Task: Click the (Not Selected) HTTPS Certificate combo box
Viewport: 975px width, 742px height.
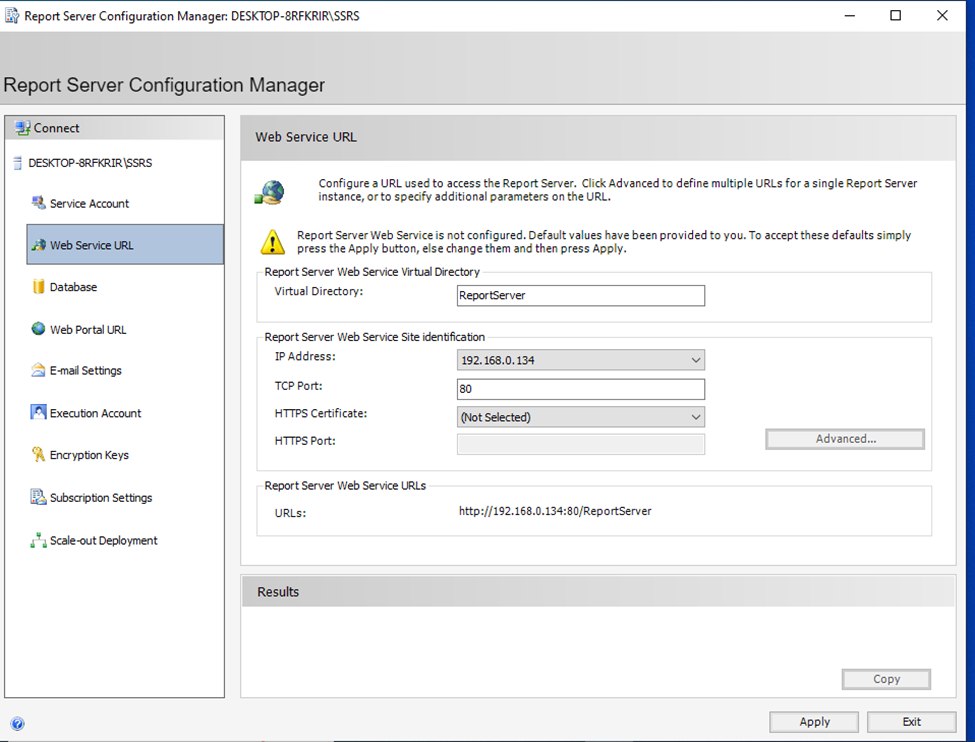Action: coord(581,417)
